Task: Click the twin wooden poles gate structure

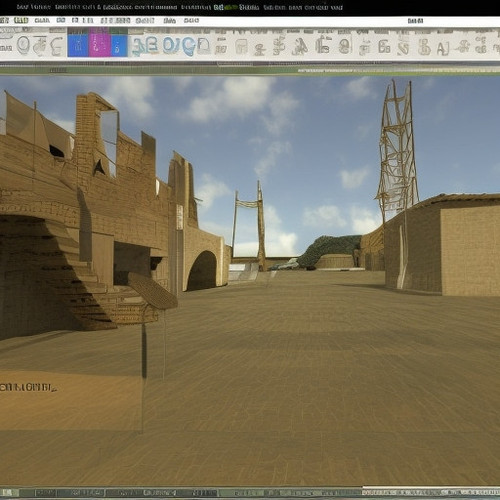Action: (x=249, y=225)
